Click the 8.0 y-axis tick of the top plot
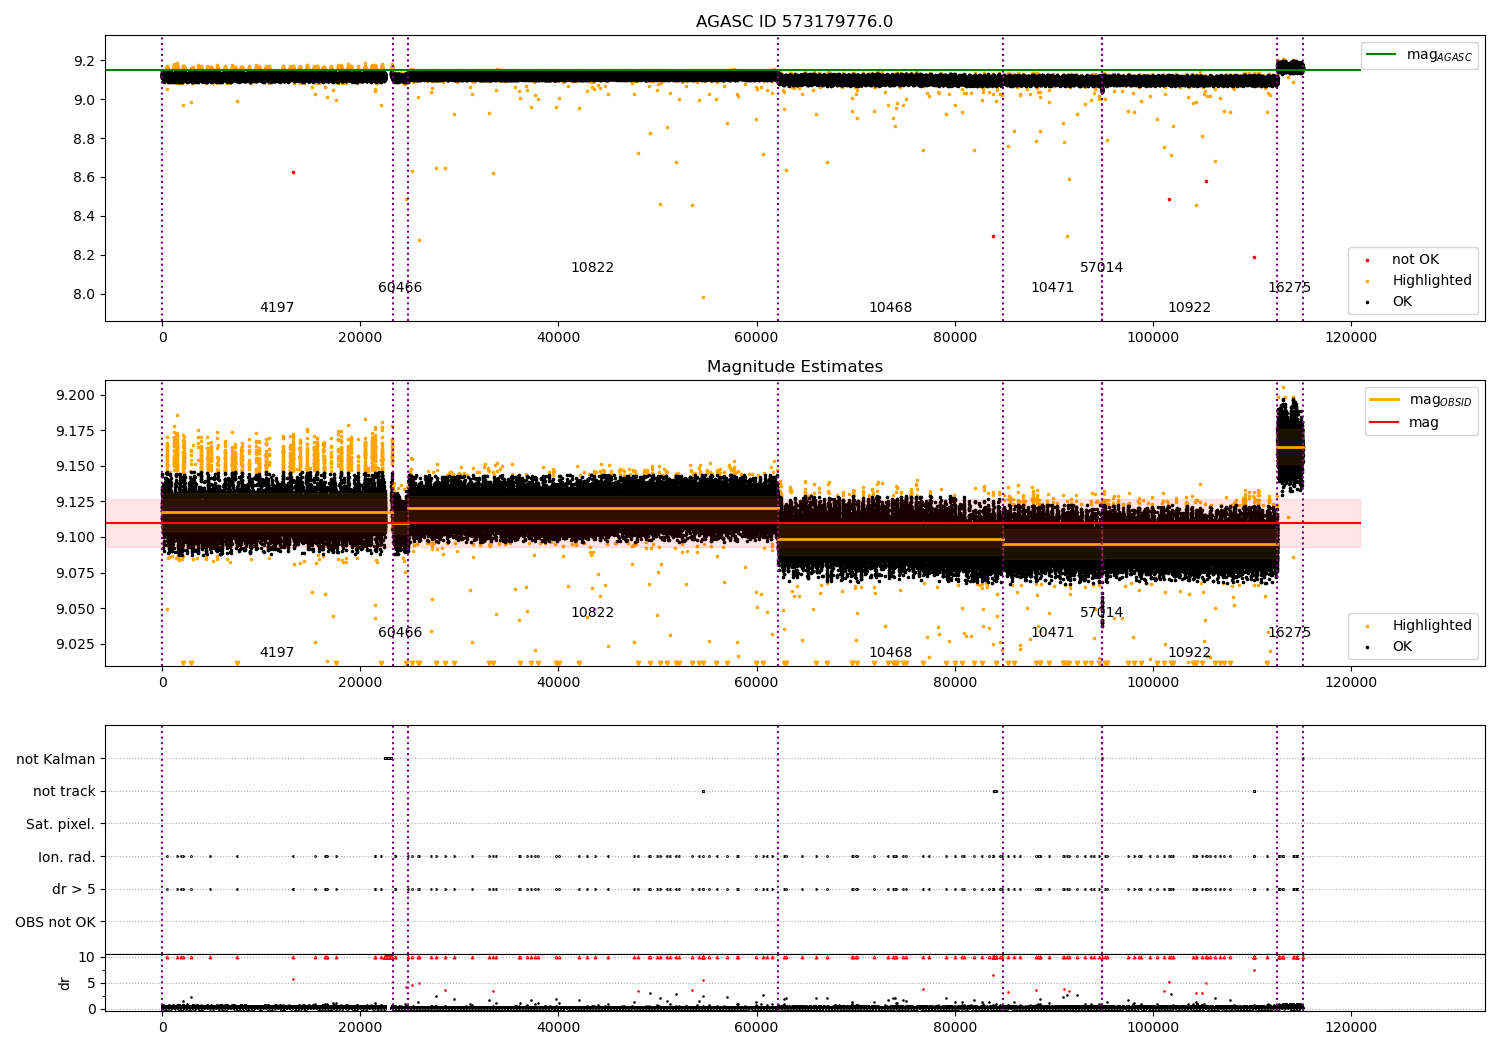 84,295
